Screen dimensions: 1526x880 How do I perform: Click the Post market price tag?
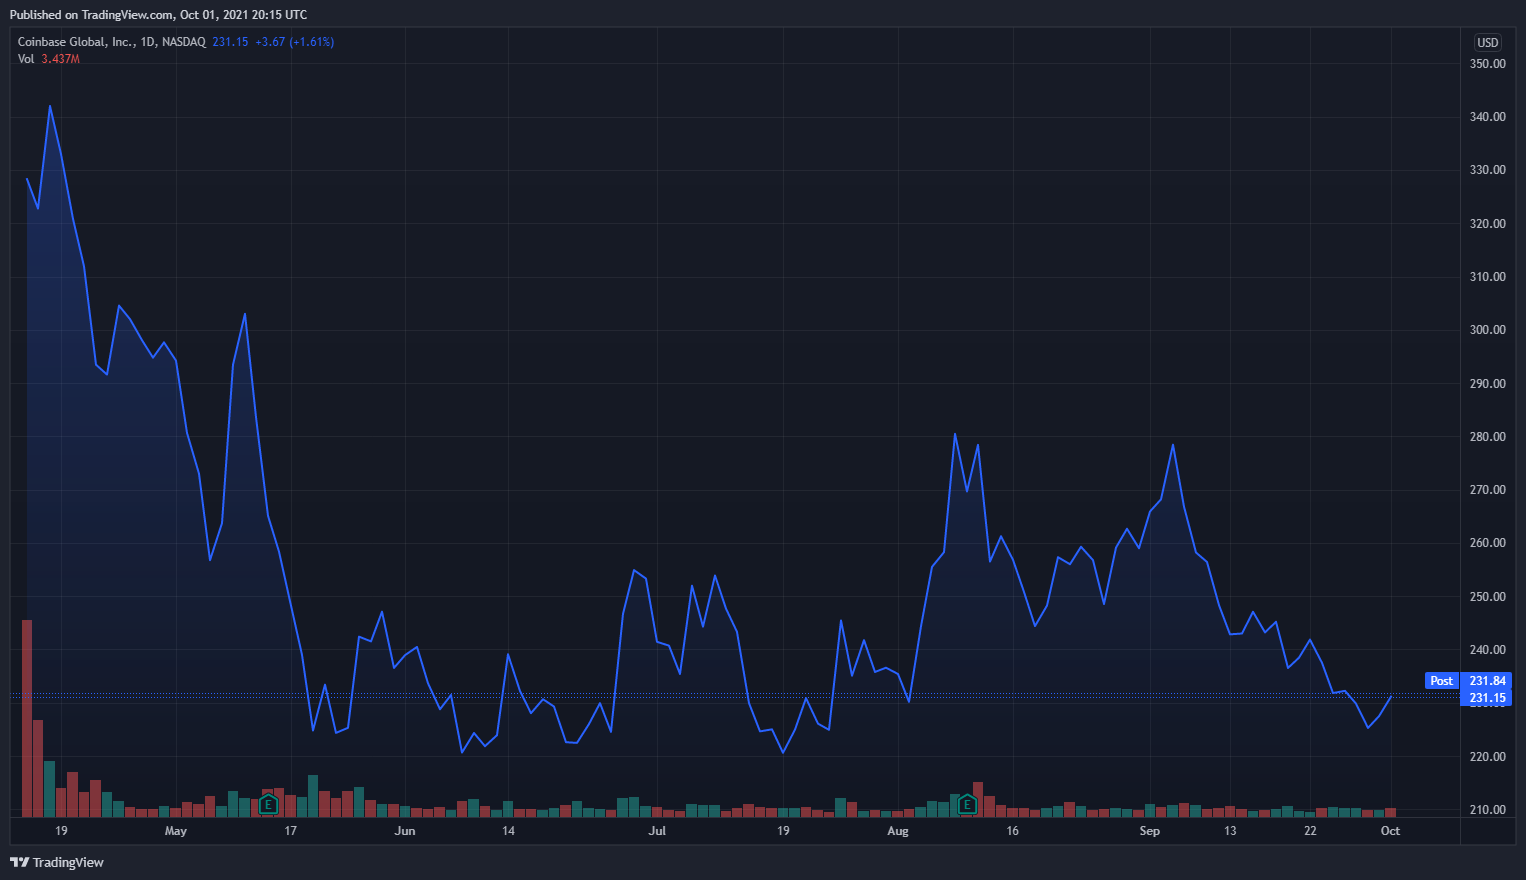(x=1441, y=681)
